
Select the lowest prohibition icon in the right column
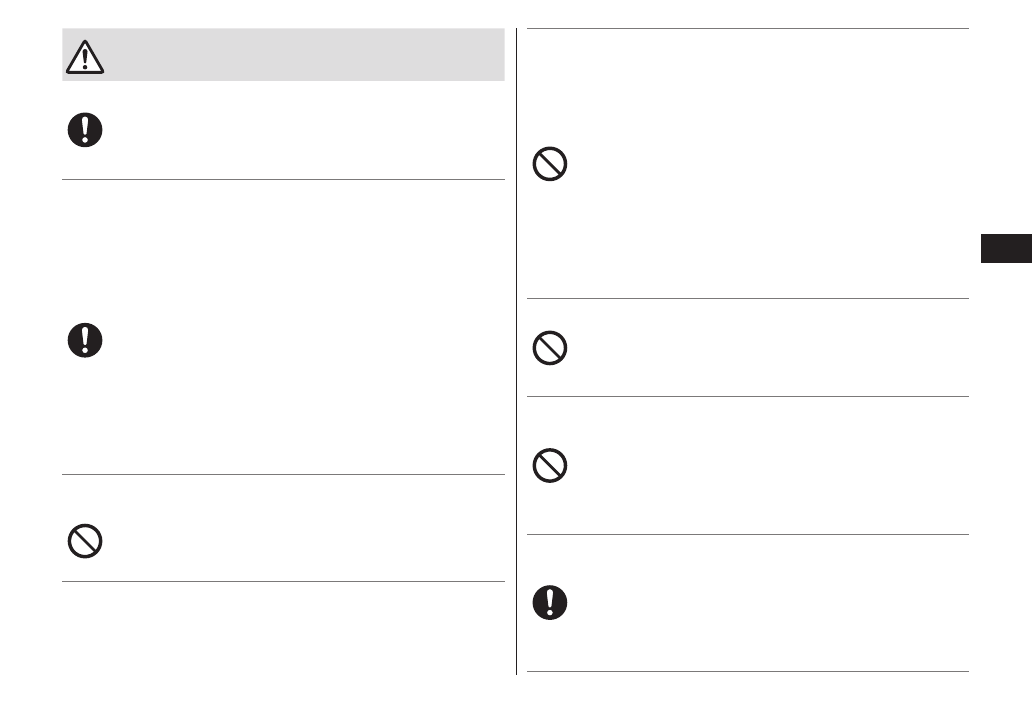pos(550,467)
